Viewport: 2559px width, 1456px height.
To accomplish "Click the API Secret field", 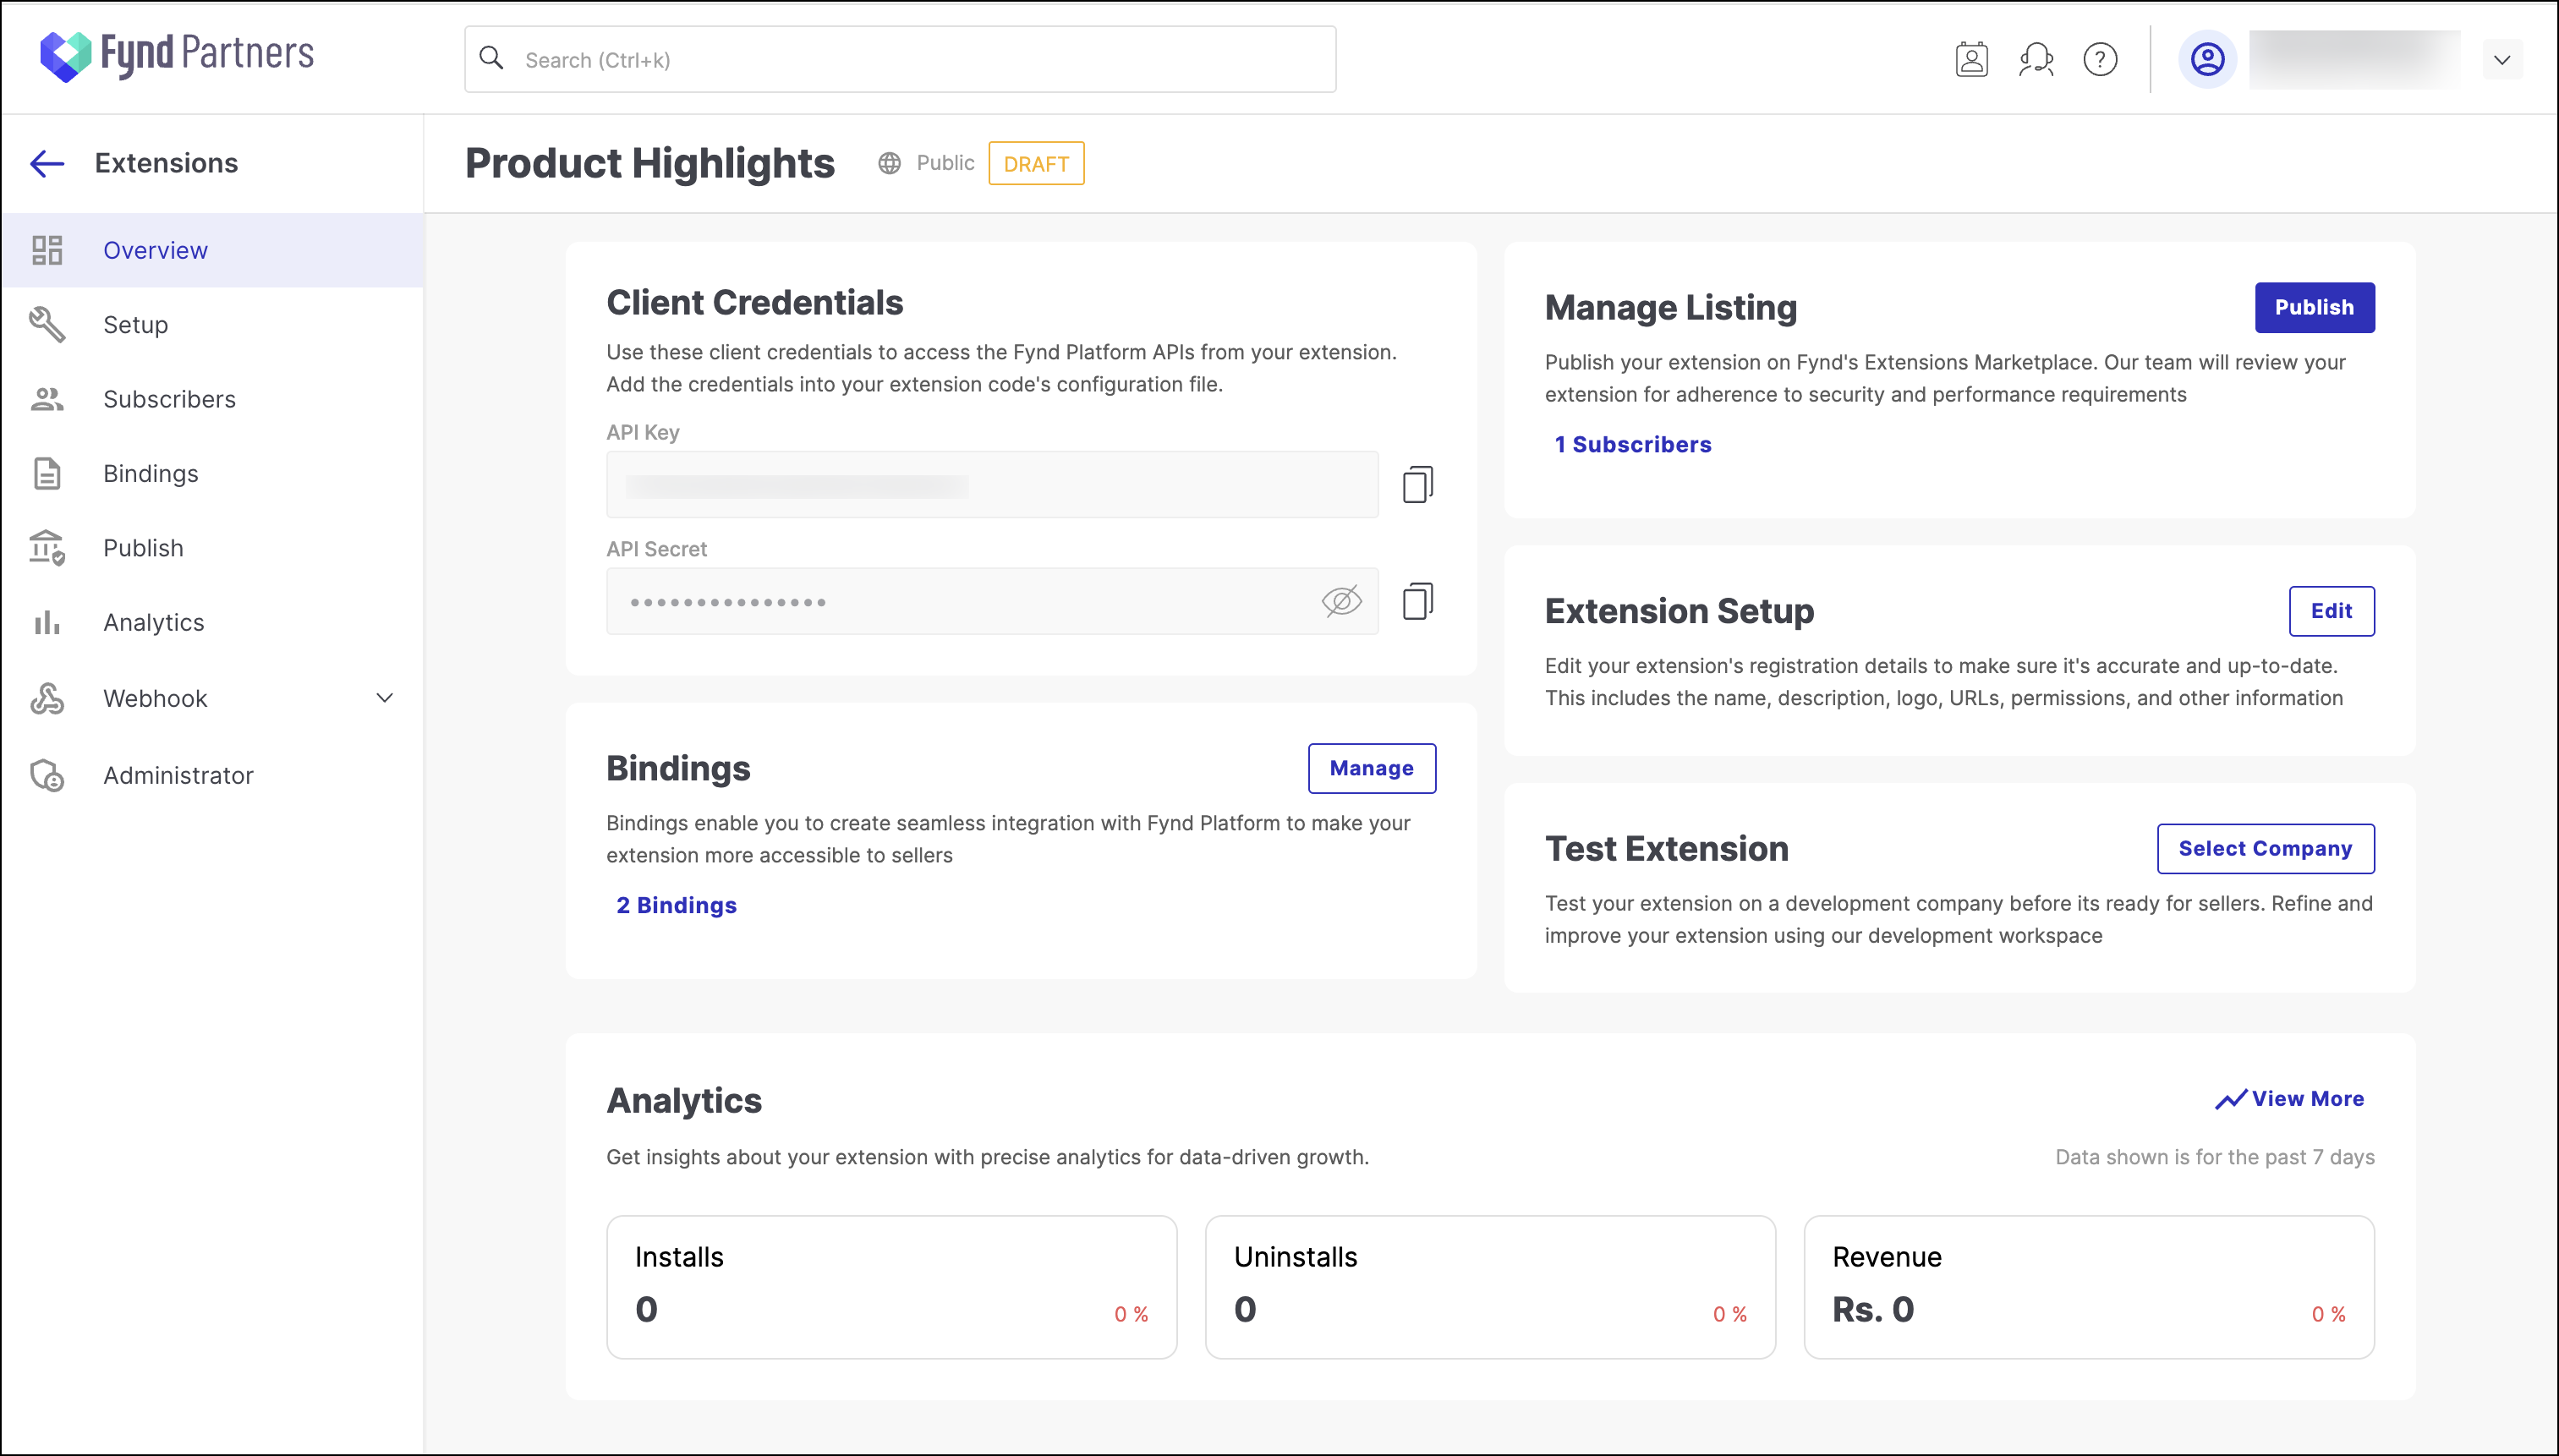I will click(992, 601).
